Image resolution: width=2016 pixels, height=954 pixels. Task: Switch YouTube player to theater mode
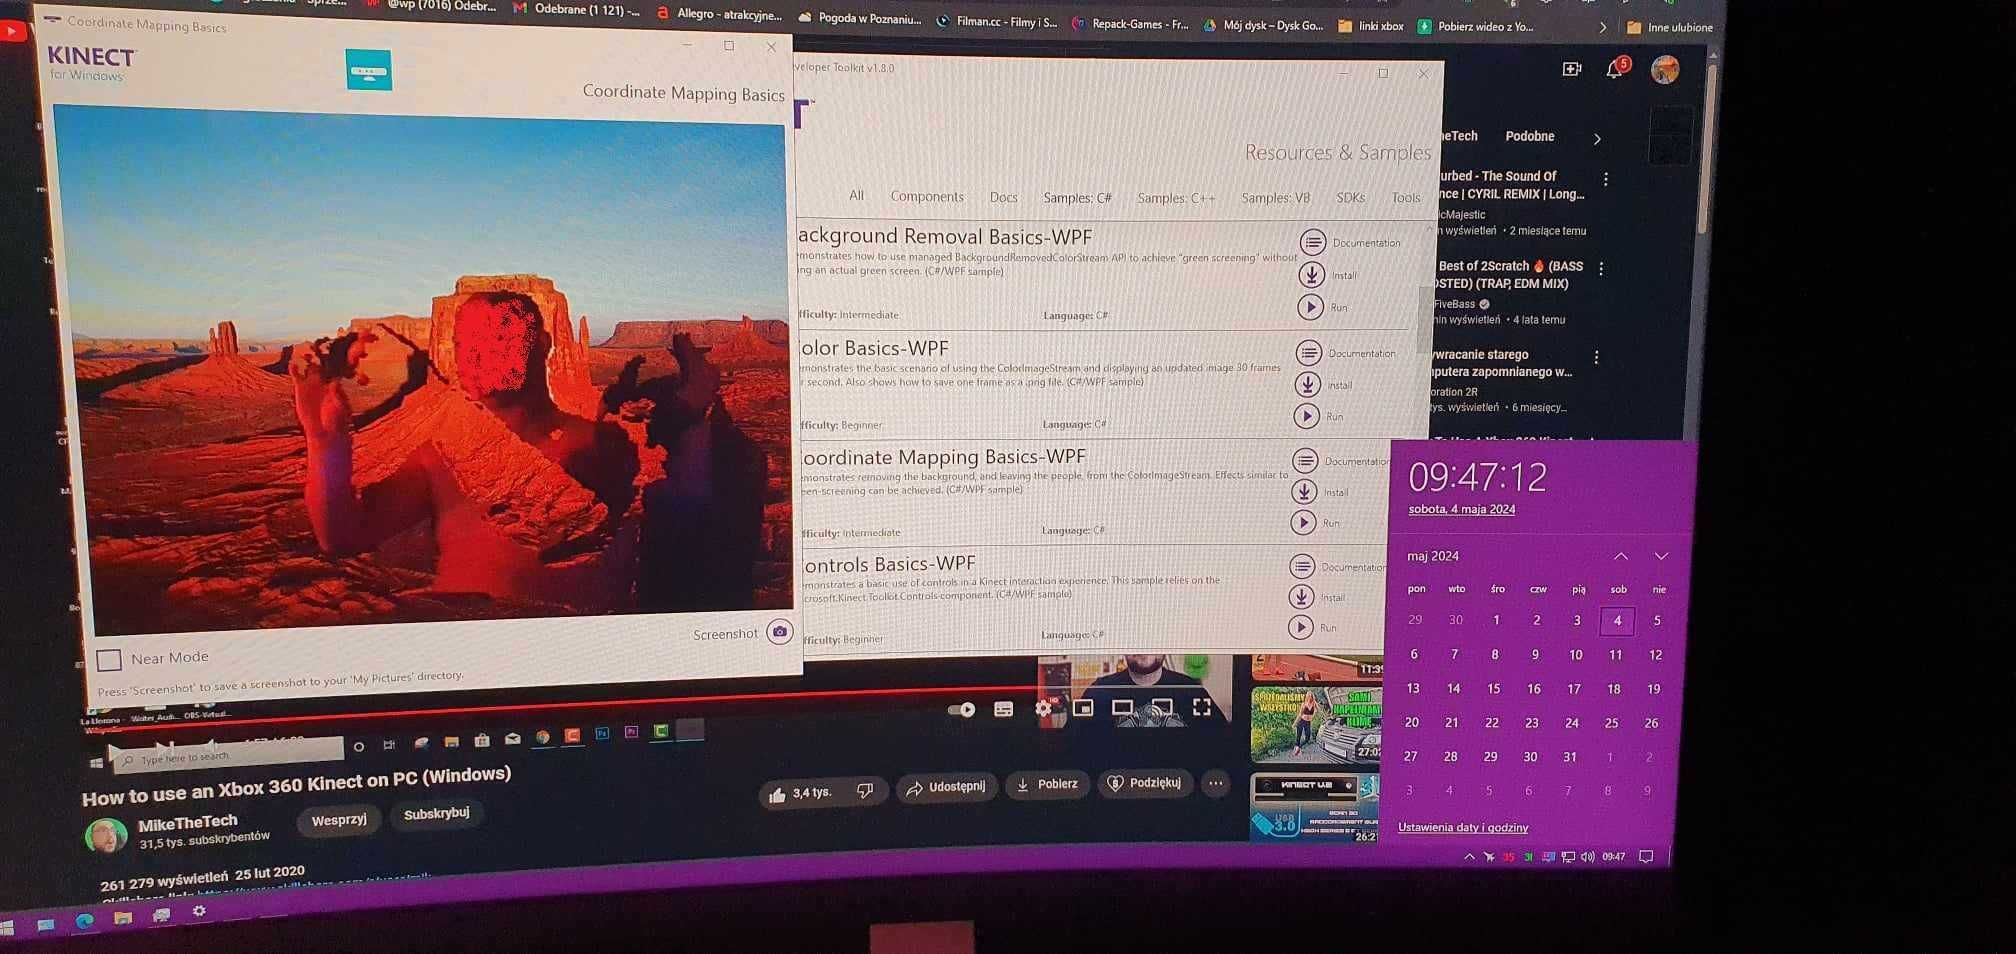click(1122, 707)
